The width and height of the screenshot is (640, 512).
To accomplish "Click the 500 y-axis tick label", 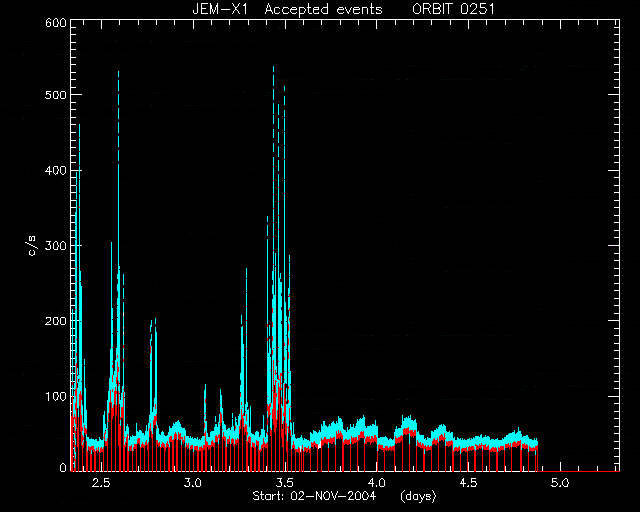I will coord(56,95).
